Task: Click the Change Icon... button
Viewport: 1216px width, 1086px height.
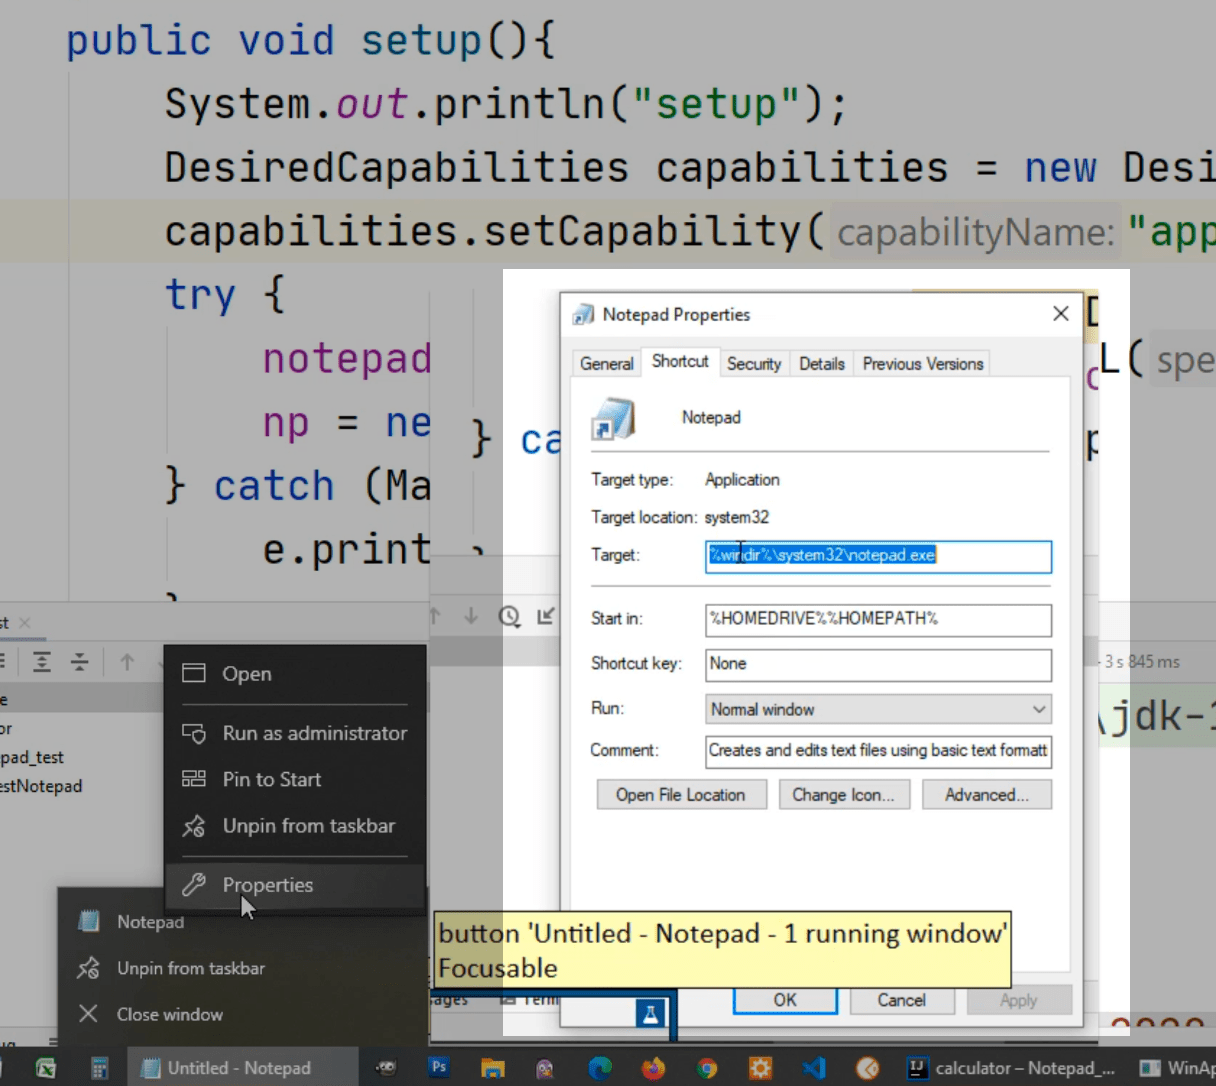Action: click(x=843, y=795)
